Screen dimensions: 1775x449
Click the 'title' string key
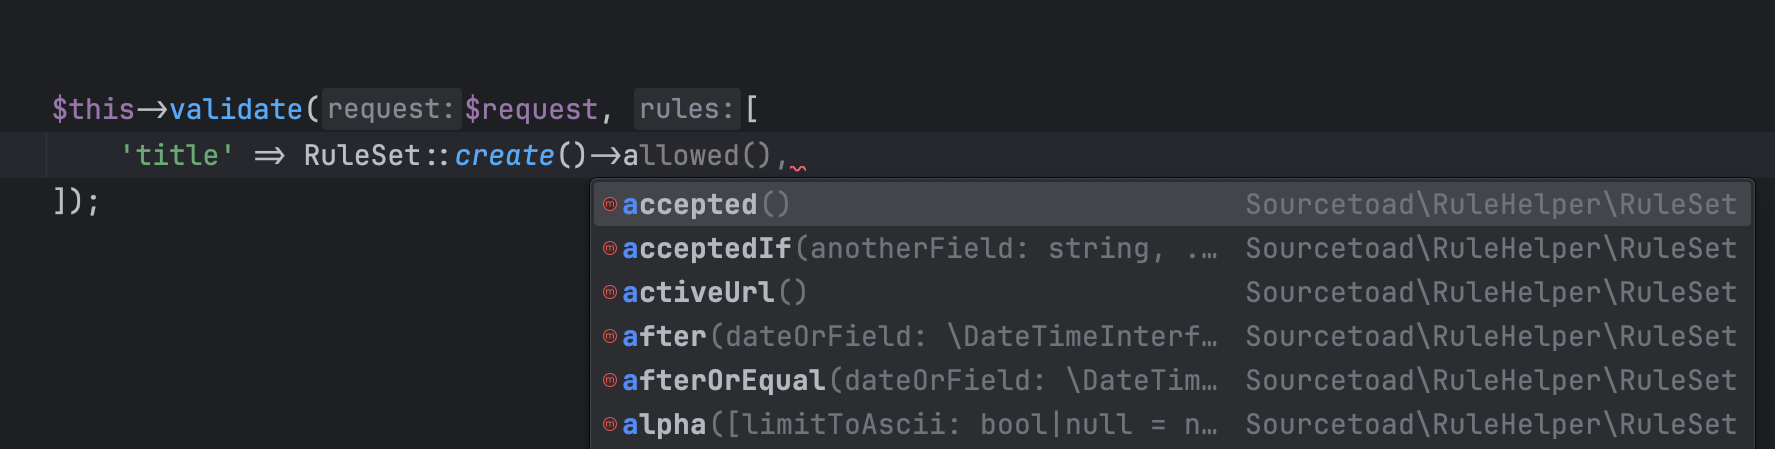pyautogui.click(x=177, y=156)
